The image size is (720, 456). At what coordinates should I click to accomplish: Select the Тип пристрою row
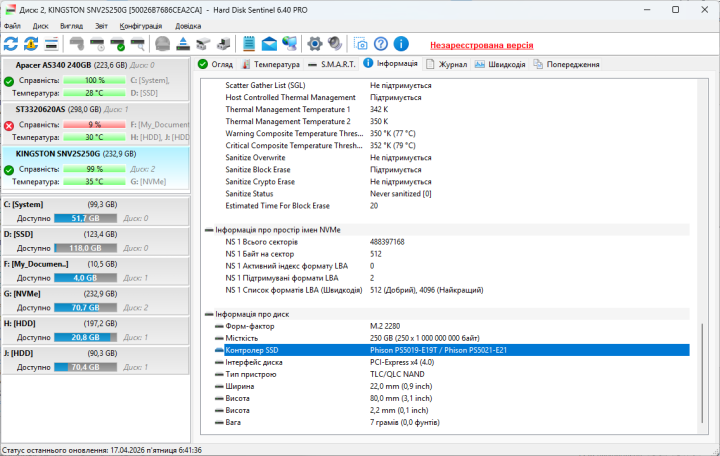click(452, 374)
